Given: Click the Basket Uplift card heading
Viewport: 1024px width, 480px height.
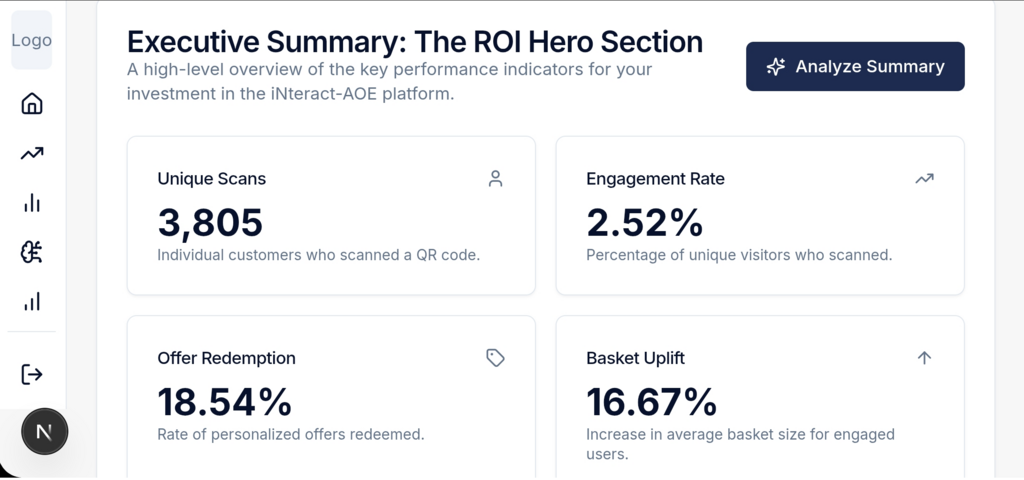Looking at the screenshot, I should [635, 358].
